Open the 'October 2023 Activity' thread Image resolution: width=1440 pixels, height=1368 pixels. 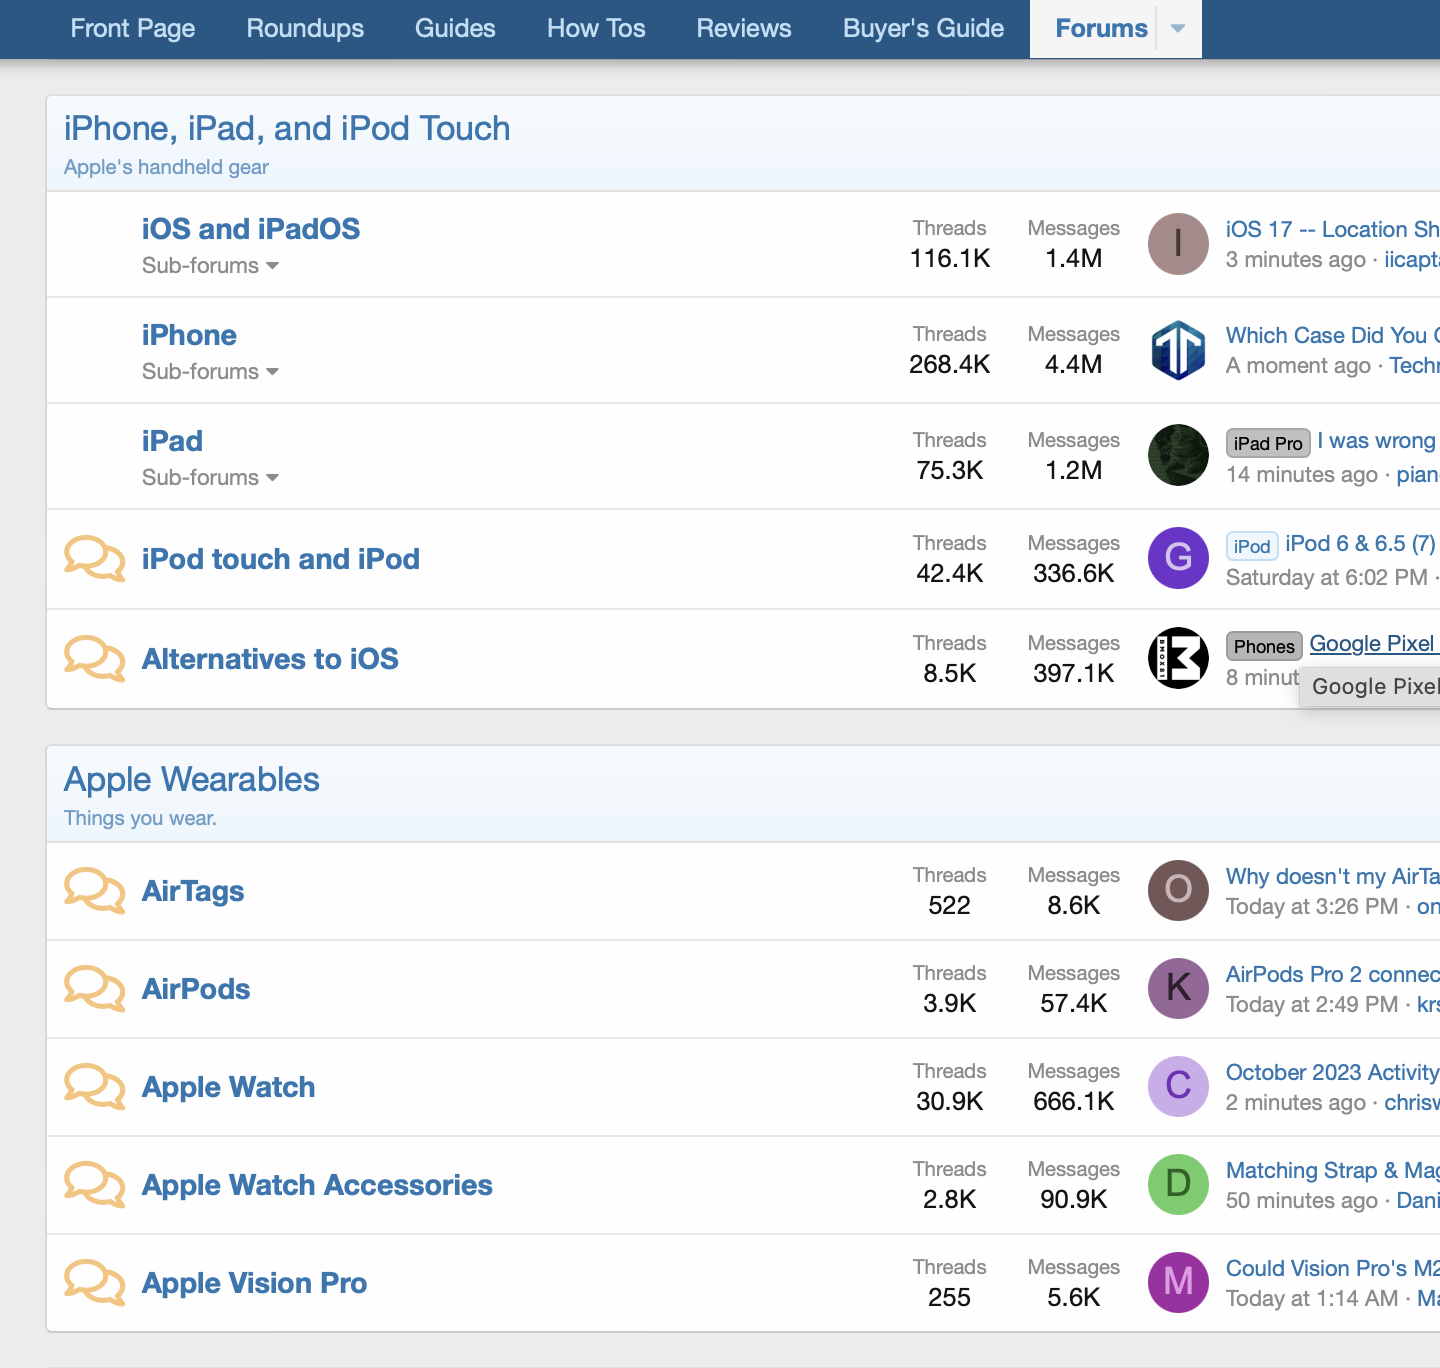click(x=1333, y=1072)
